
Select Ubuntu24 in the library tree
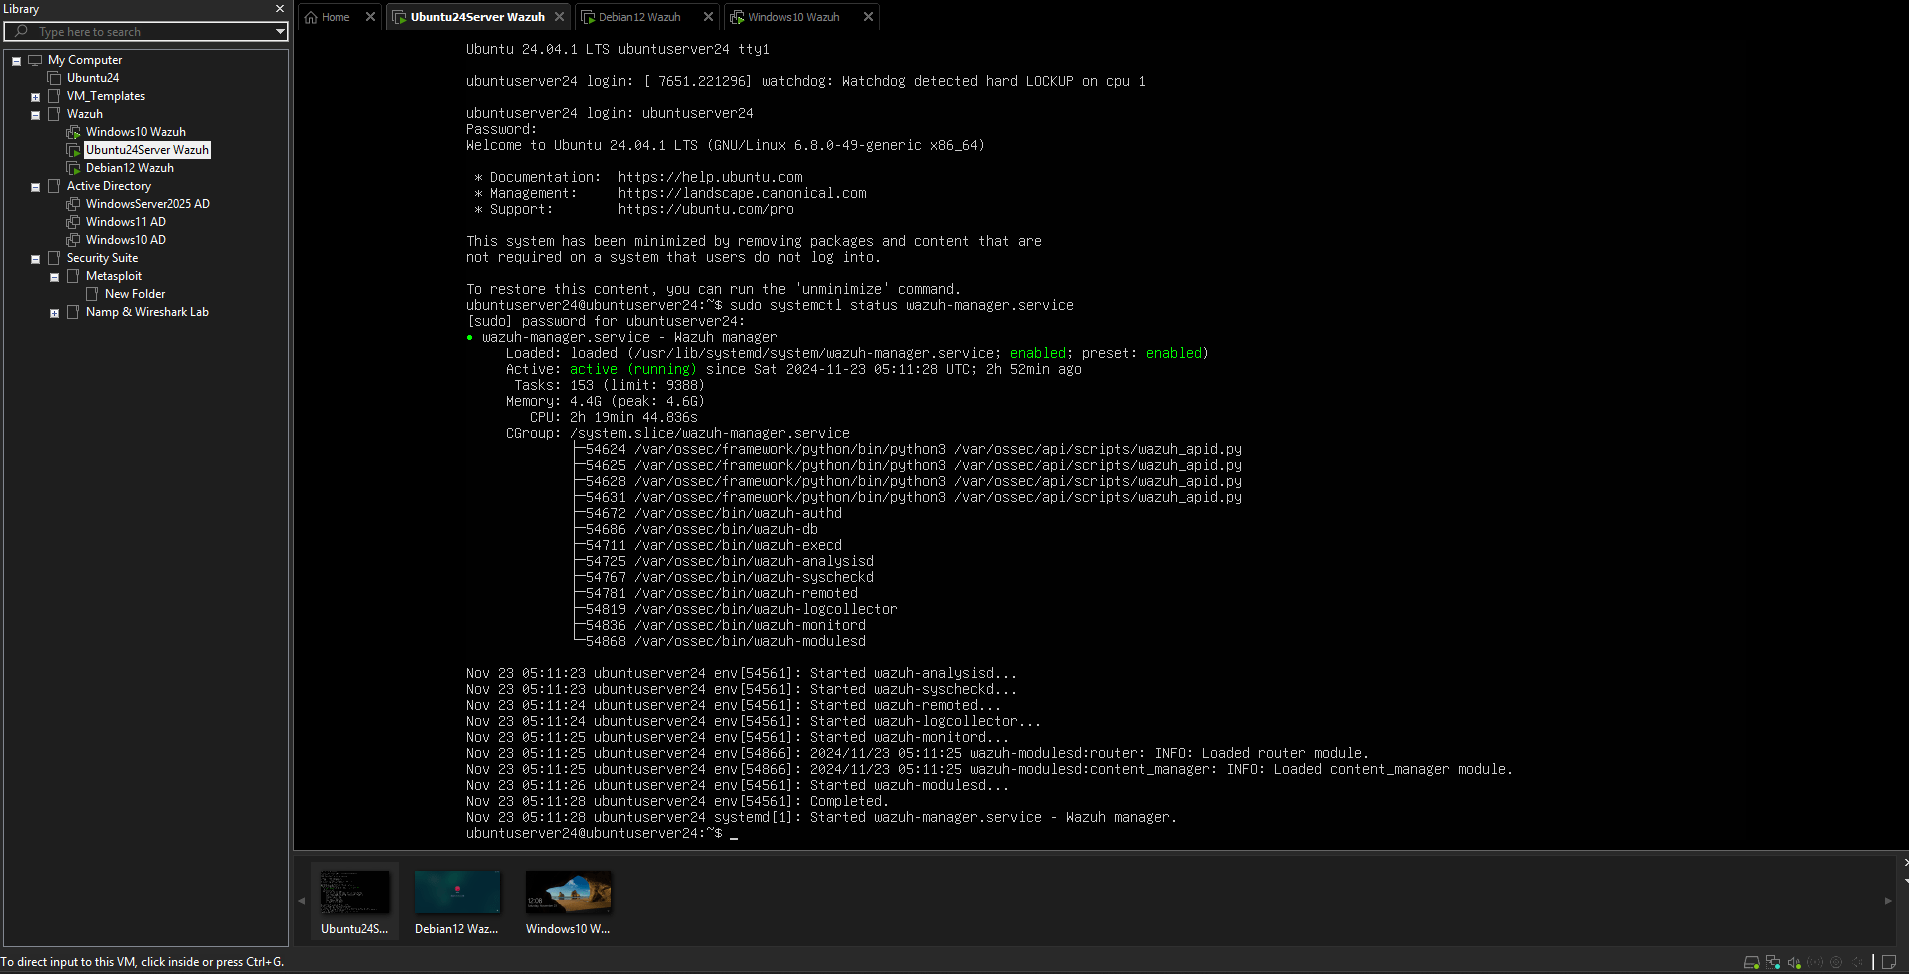93,78
